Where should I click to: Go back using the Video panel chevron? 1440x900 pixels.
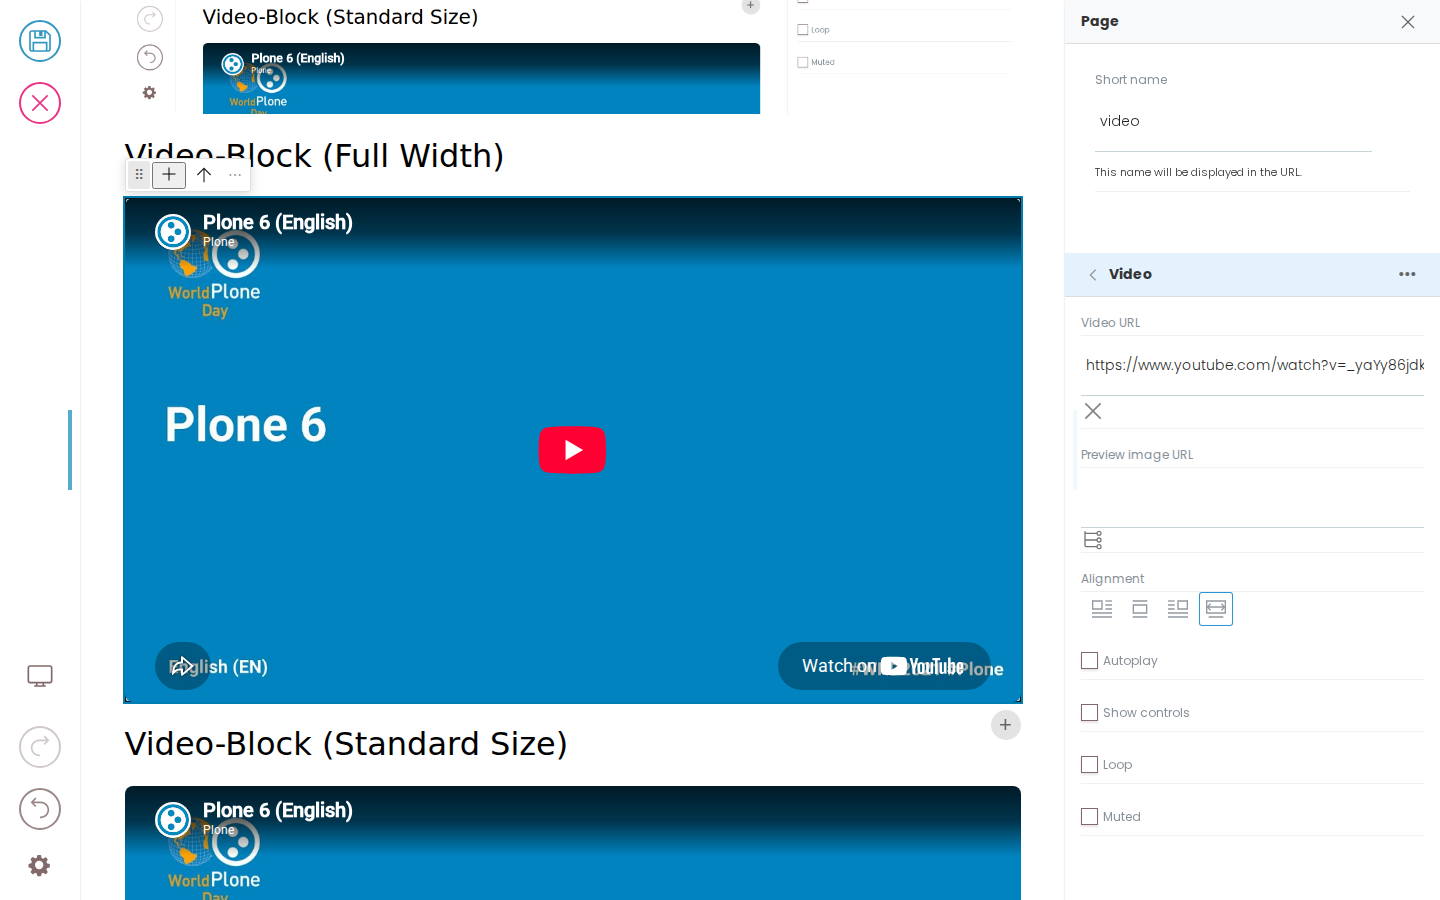click(1093, 275)
